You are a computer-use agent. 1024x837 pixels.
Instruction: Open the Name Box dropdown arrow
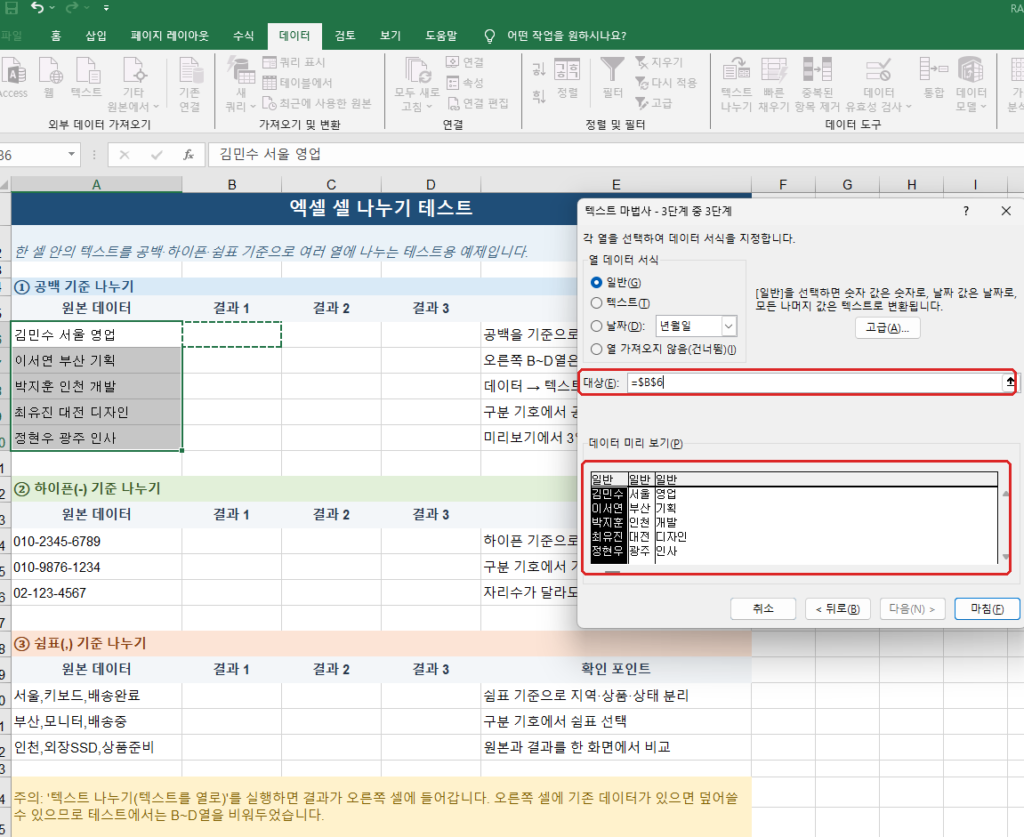tap(71, 155)
